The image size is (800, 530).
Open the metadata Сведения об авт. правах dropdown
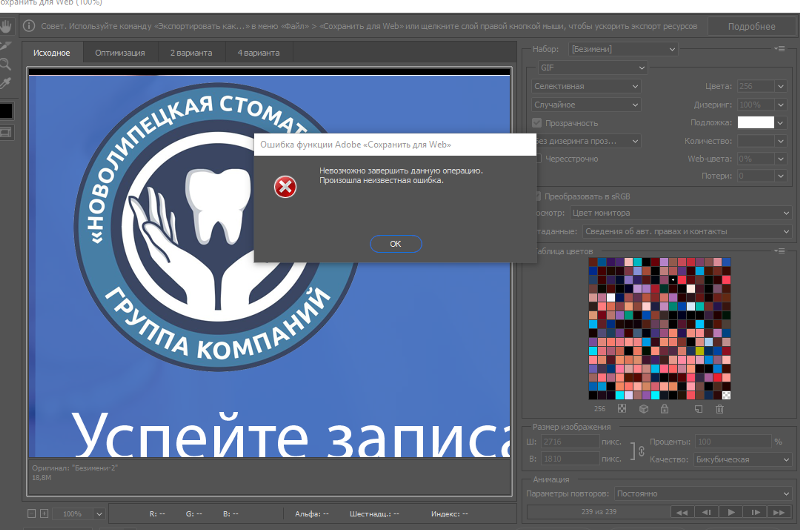point(687,231)
